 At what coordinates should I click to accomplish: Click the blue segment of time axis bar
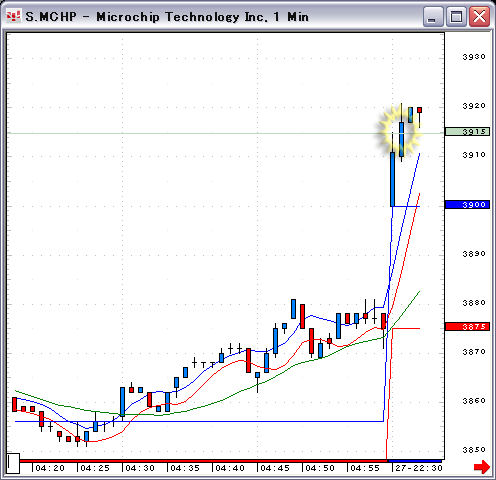(x=415, y=461)
